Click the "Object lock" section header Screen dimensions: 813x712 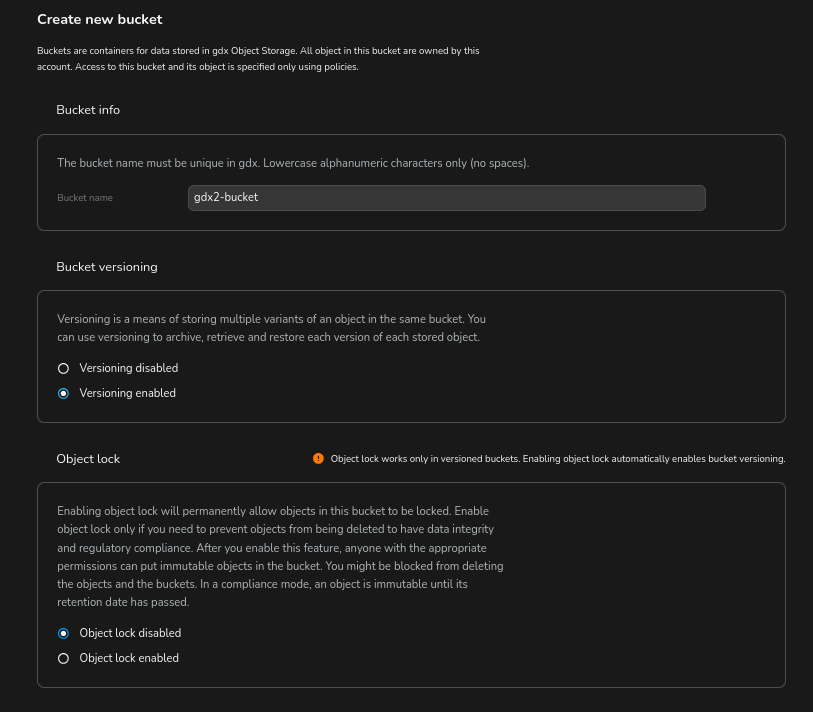88,459
